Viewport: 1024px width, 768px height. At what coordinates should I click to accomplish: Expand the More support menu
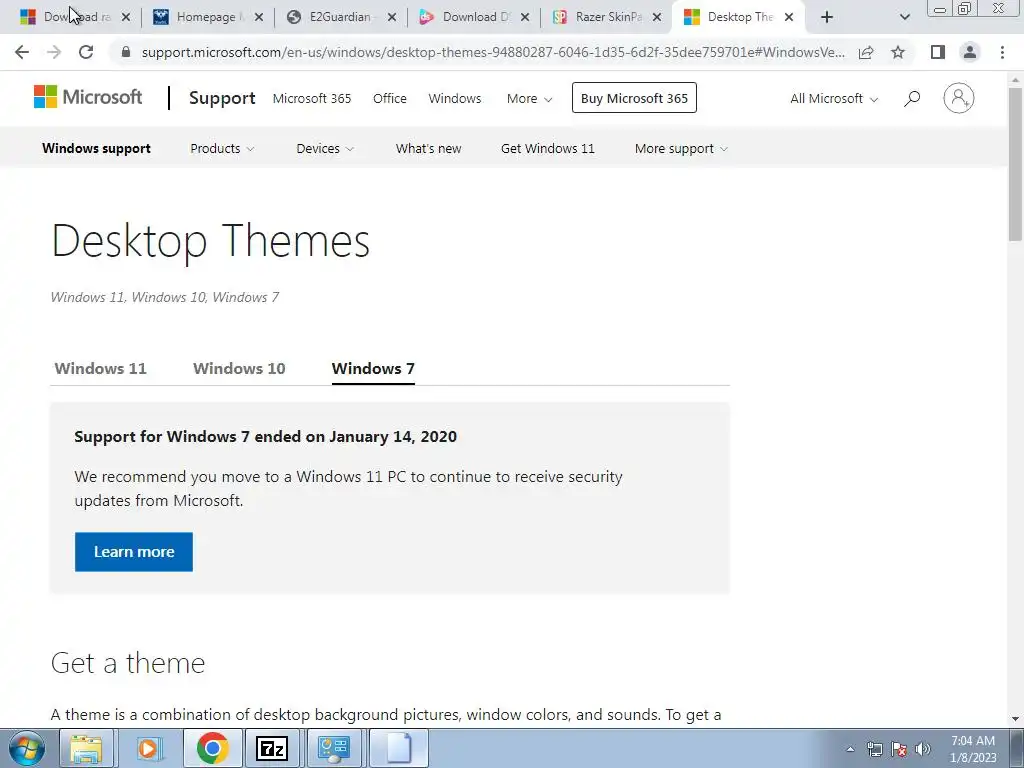[681, 148]
